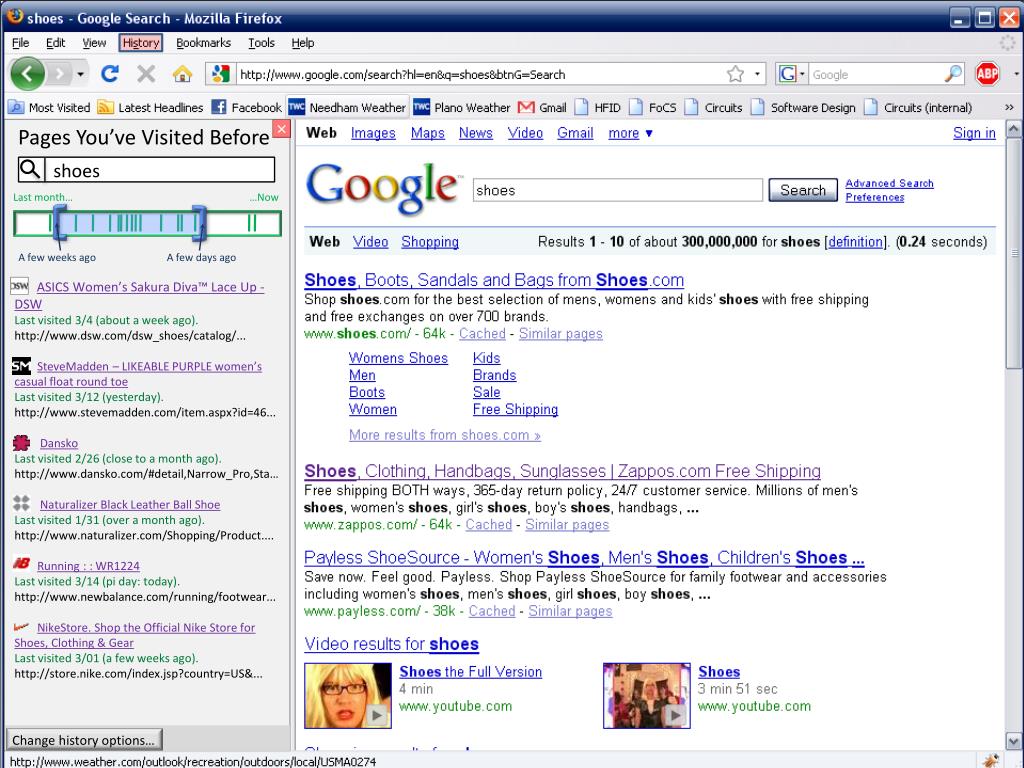Grab the left handle of the timeline slider
The image size is (1024, 768).
coord(59,222)
